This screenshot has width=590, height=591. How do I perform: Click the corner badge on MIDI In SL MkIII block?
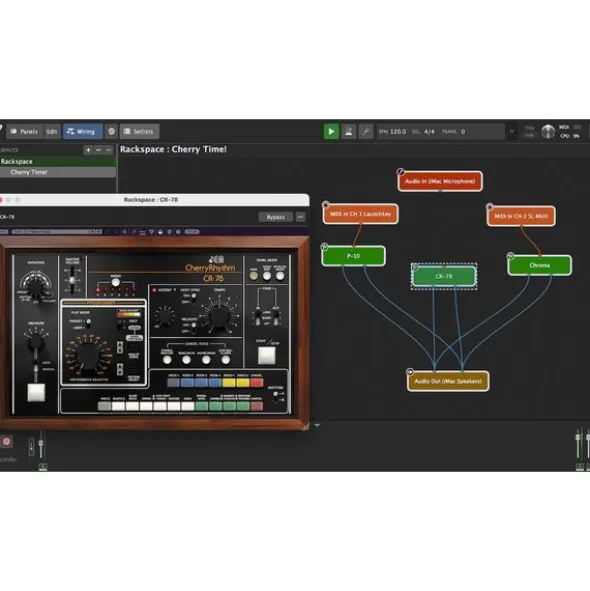[489, 207]
